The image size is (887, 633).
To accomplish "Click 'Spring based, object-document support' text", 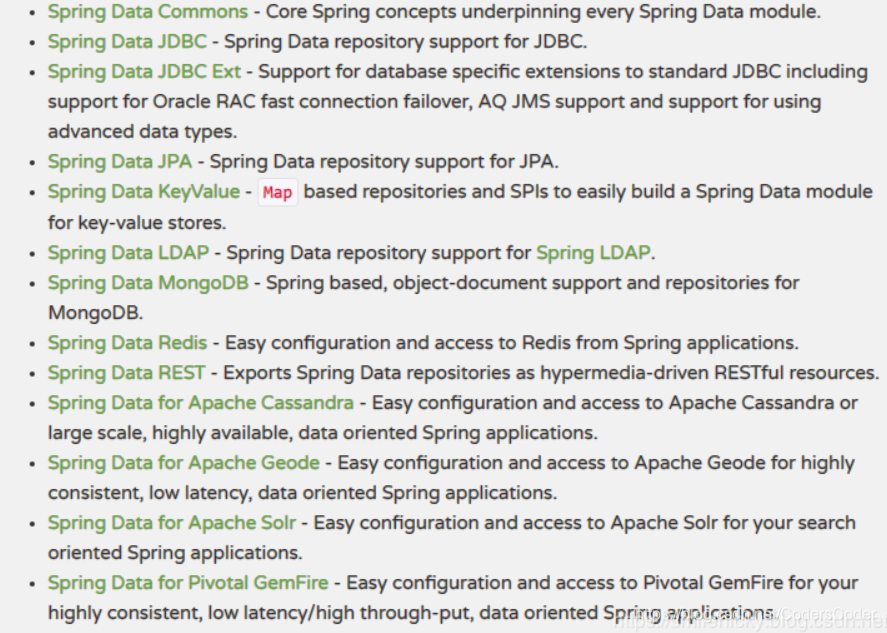I will 444,283.
